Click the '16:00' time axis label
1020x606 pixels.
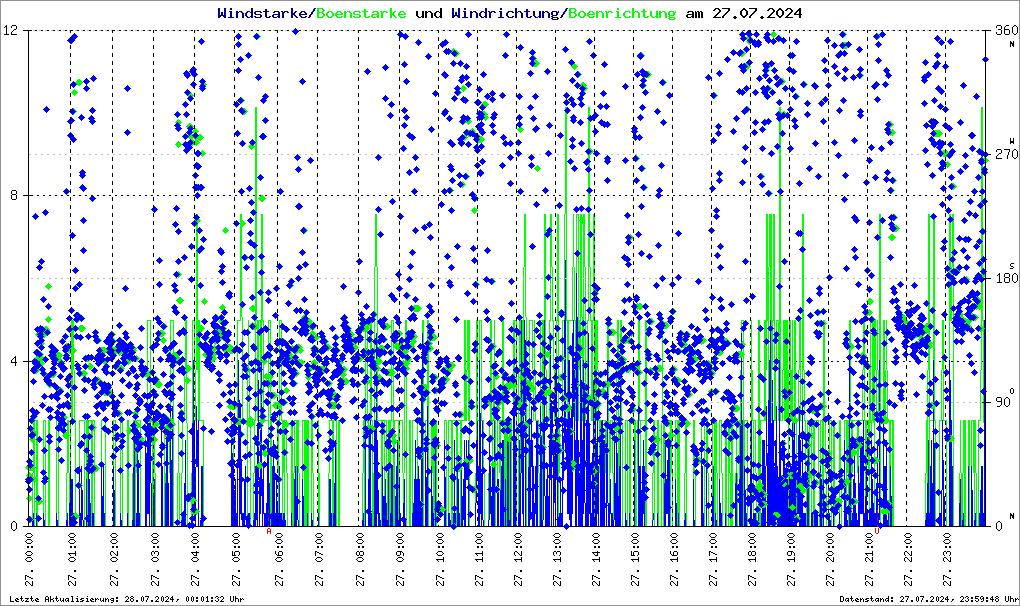[x=675, y=549]
